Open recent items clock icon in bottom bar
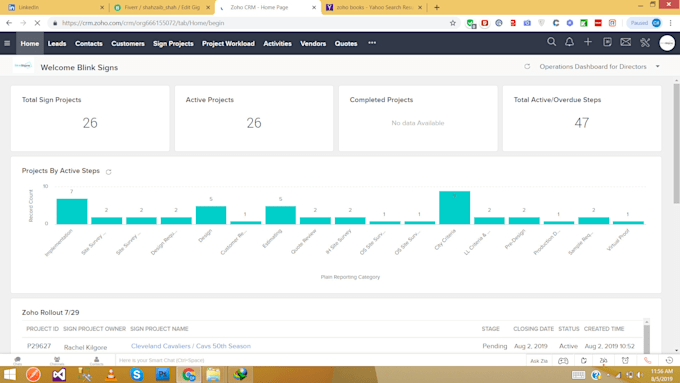This screenshot has height=383, width=680. 669,360
